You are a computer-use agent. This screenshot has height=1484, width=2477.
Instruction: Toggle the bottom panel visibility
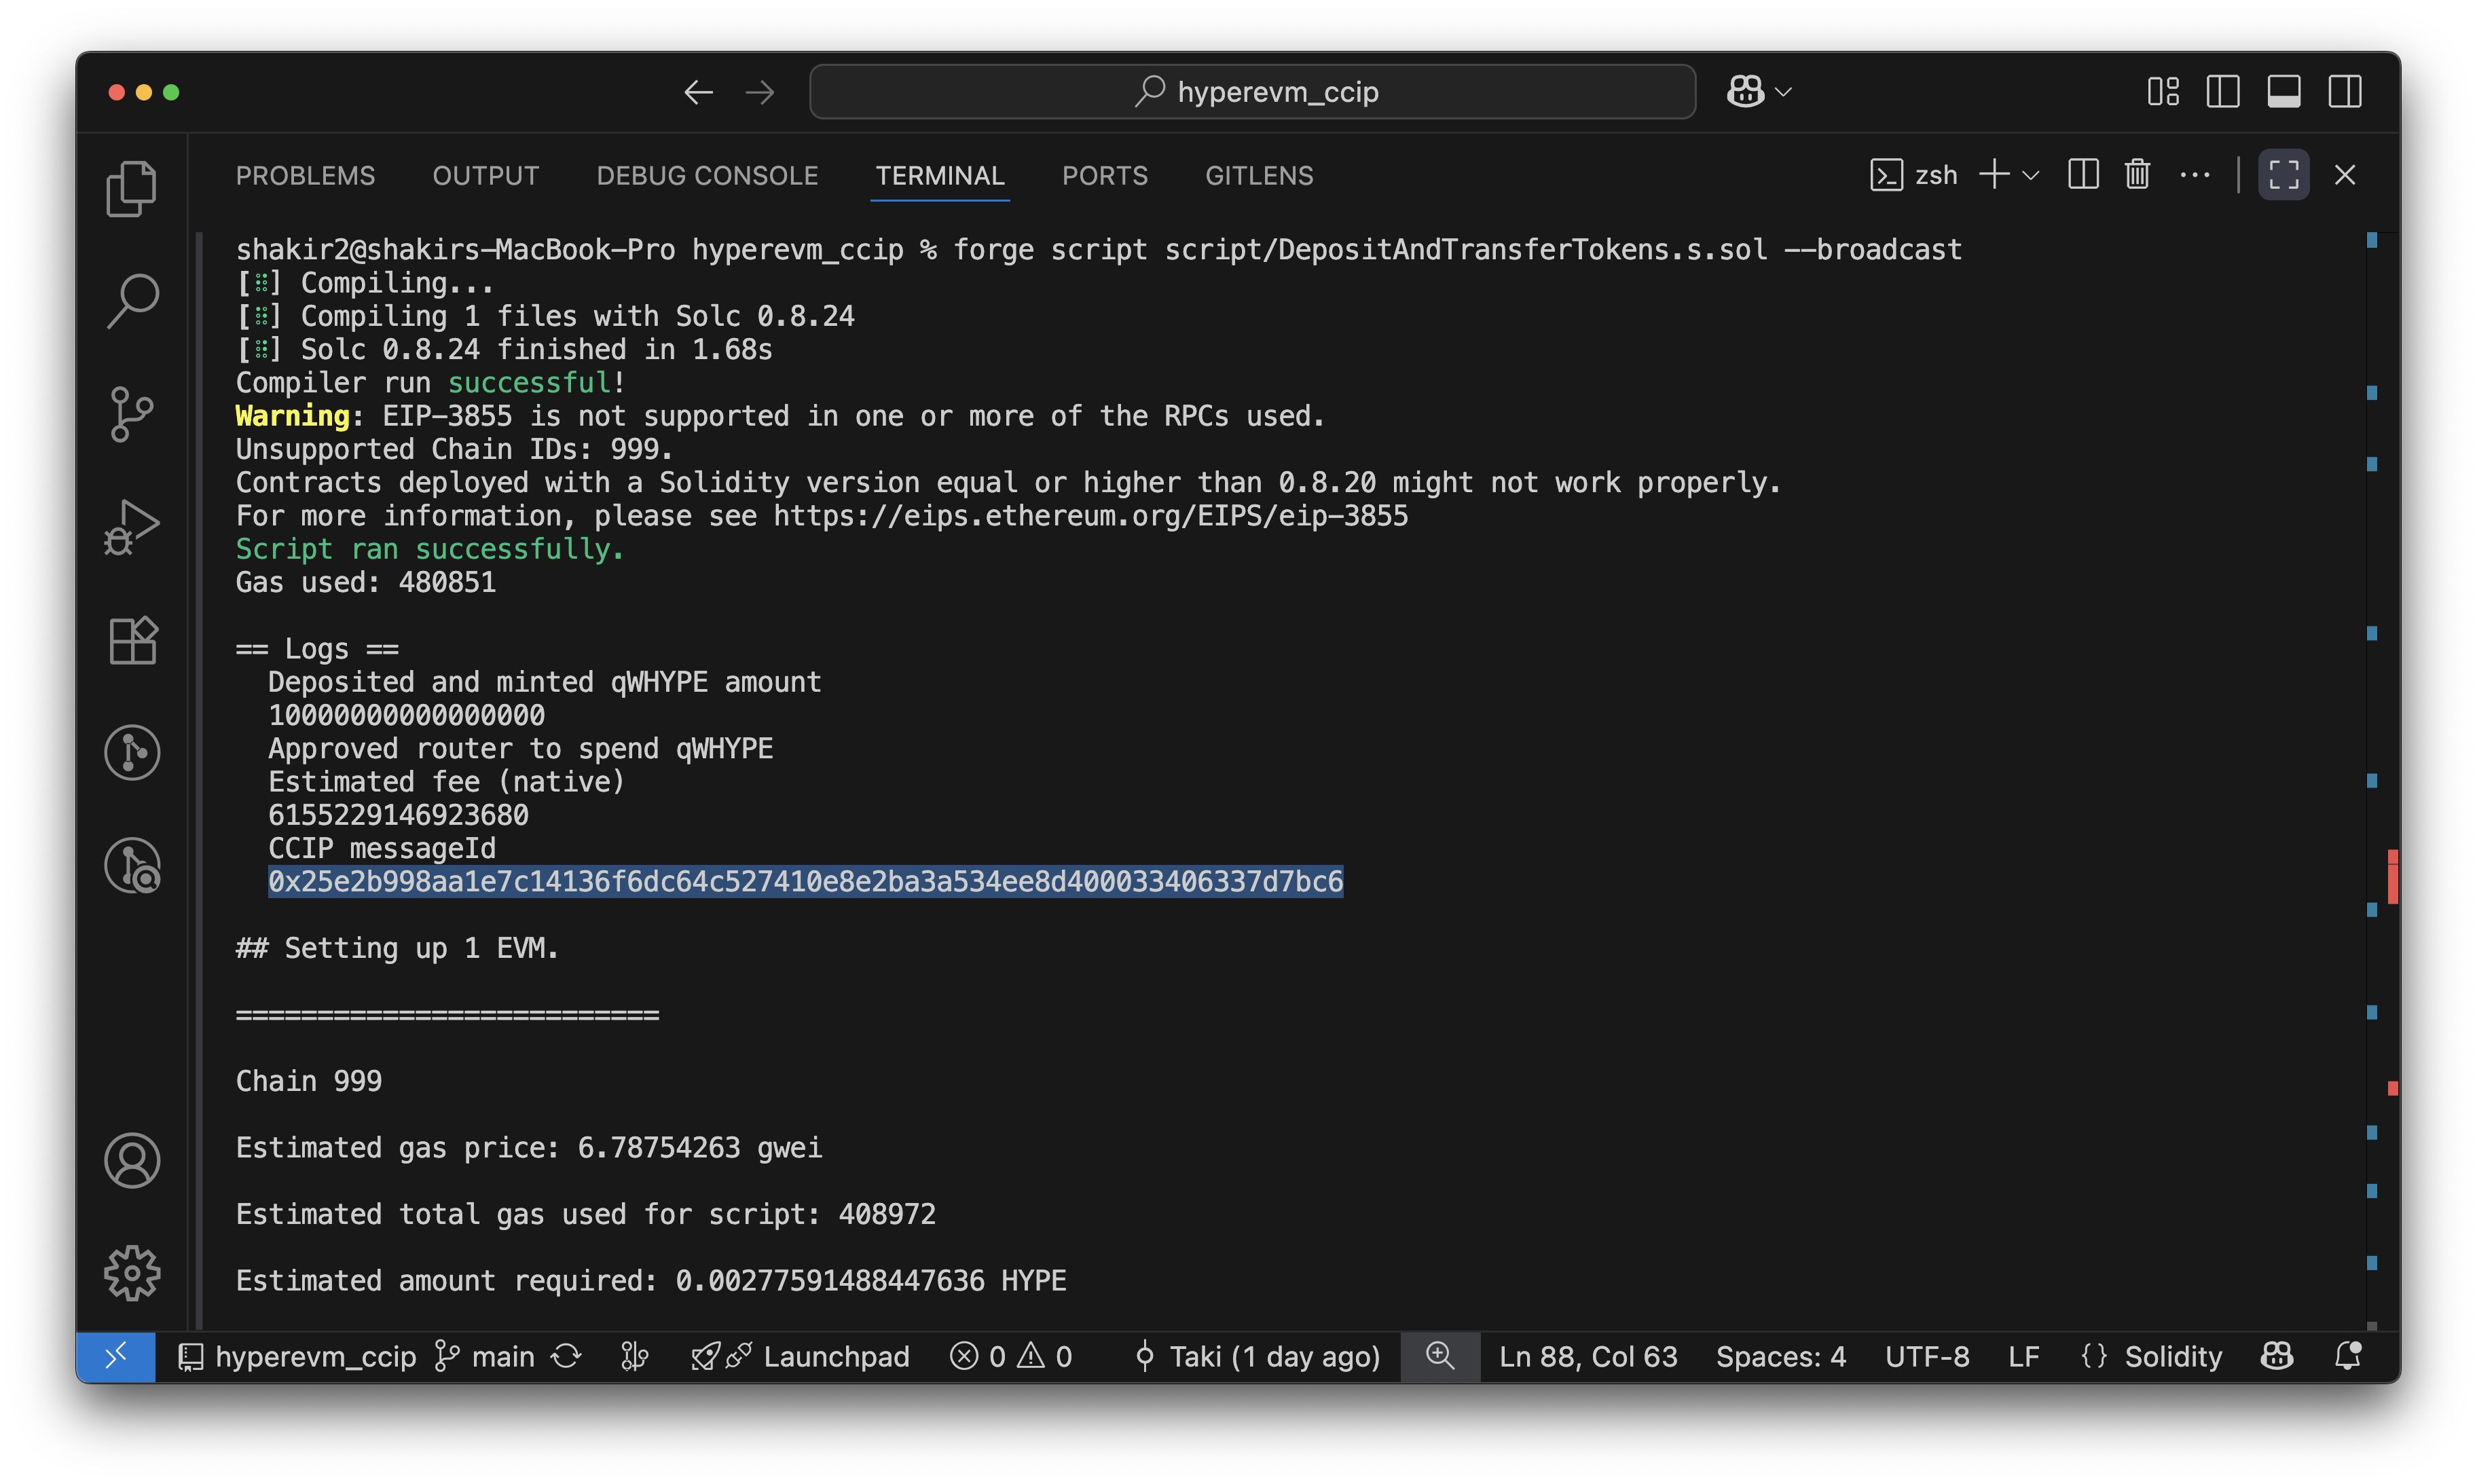click(x=2283, y=92)
